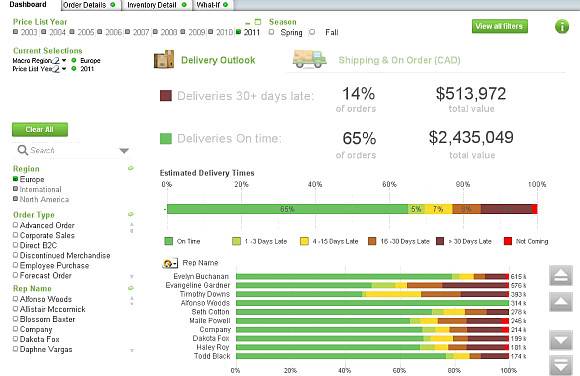The height and width of the screenshot is (376, 580).
Task: Open Price List Year selection dropdown
Action: [64, 68]
